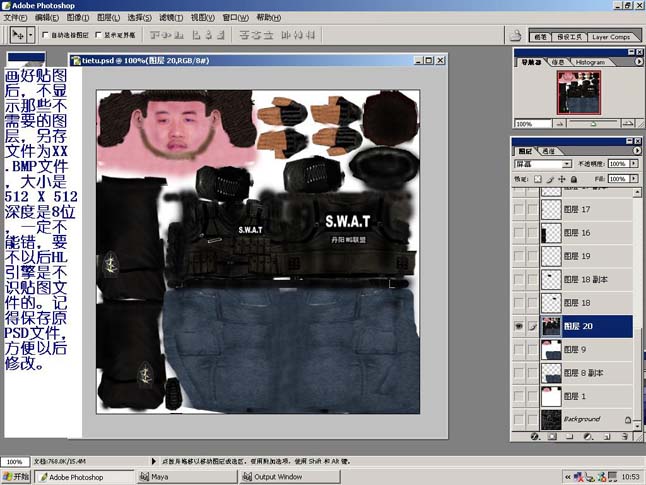The width and height of the screenshot is (646, 485).
Task: Switch to the 通道 Channels tab
Action: pos(548,151)
